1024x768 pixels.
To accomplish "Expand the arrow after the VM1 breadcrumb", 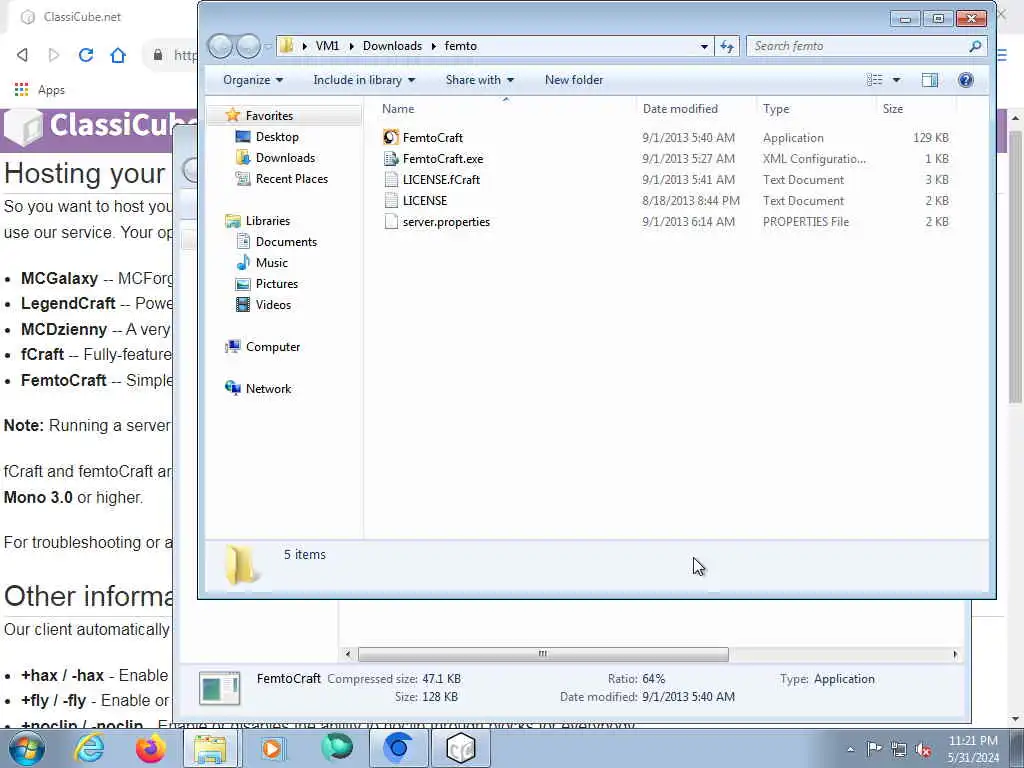I will coord(351,46).
